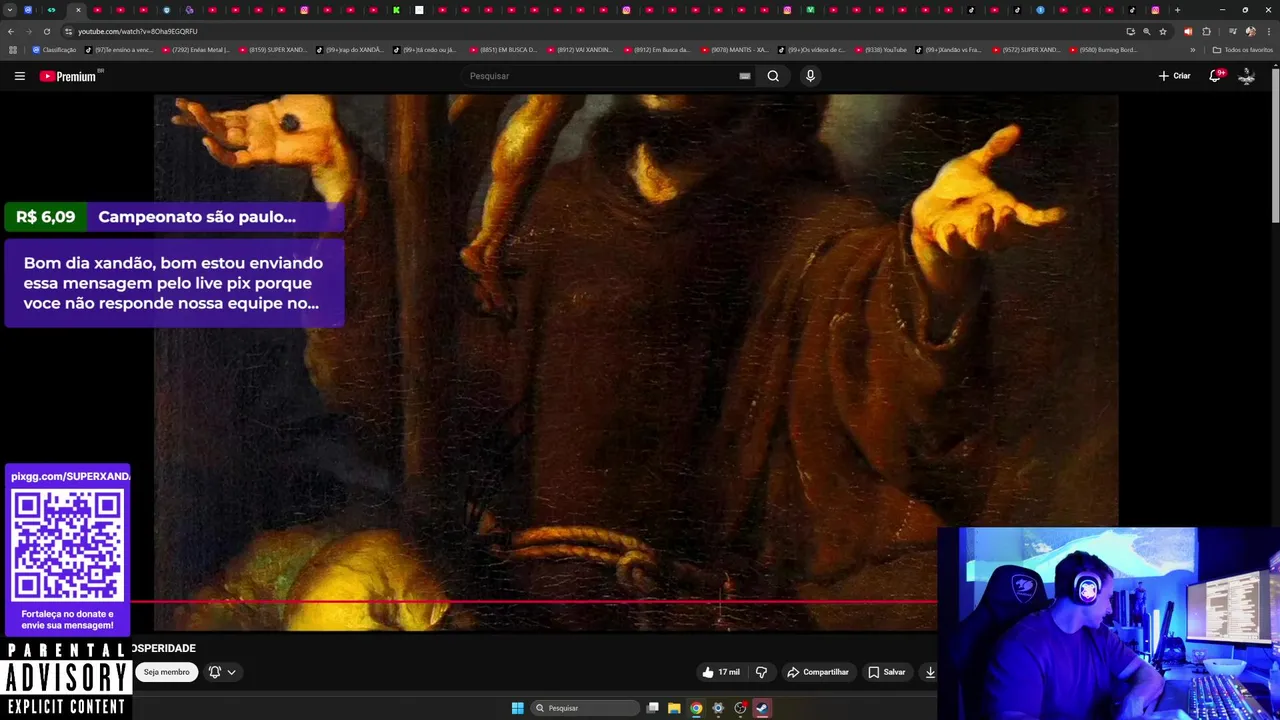Open the media control icon in Chrome toolbar
The image size is (1280, 720).
click(x=1233, y=31)
